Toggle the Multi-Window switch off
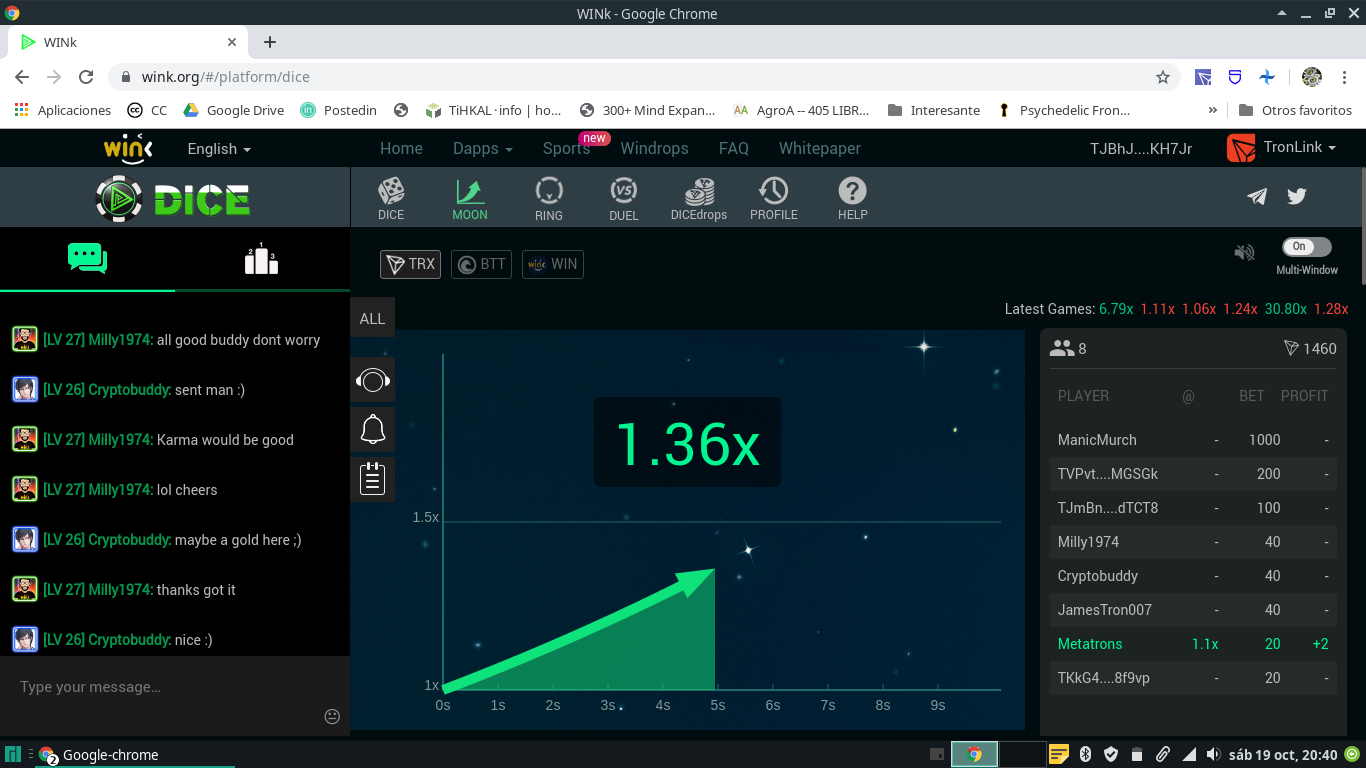 click(x=1307, y=246)
